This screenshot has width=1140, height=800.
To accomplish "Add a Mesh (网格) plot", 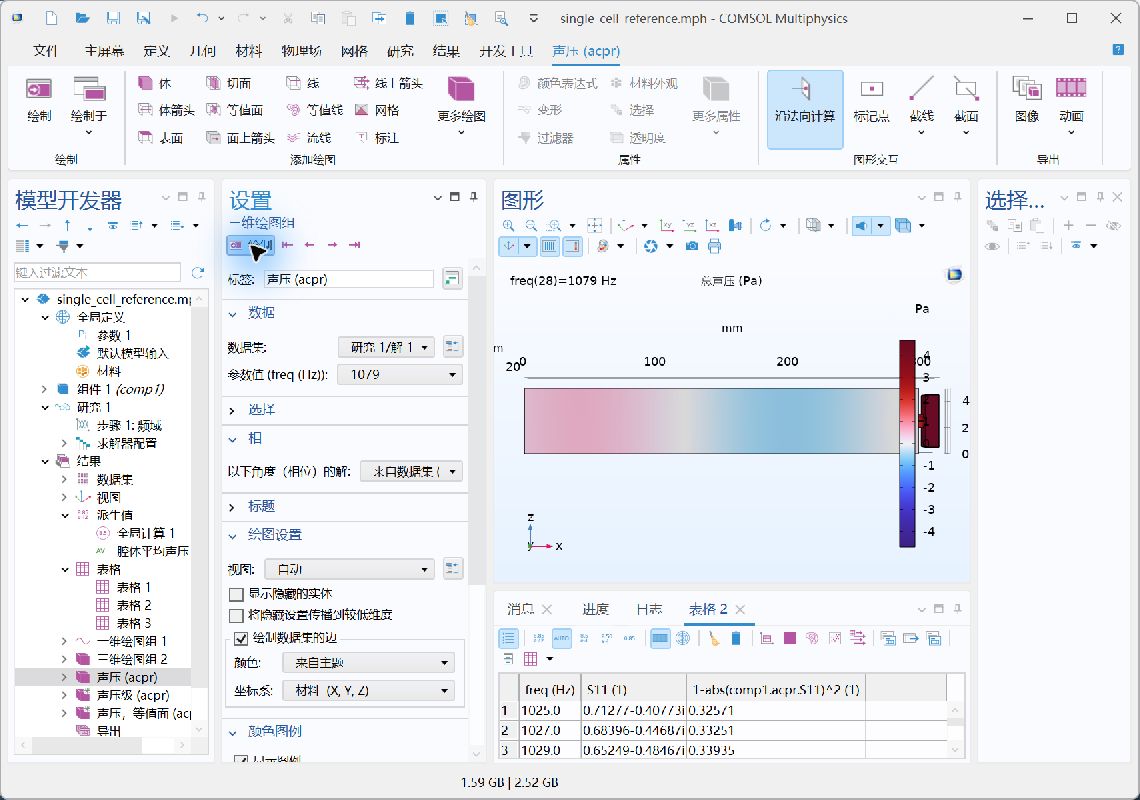I will [x=377, y=110].
